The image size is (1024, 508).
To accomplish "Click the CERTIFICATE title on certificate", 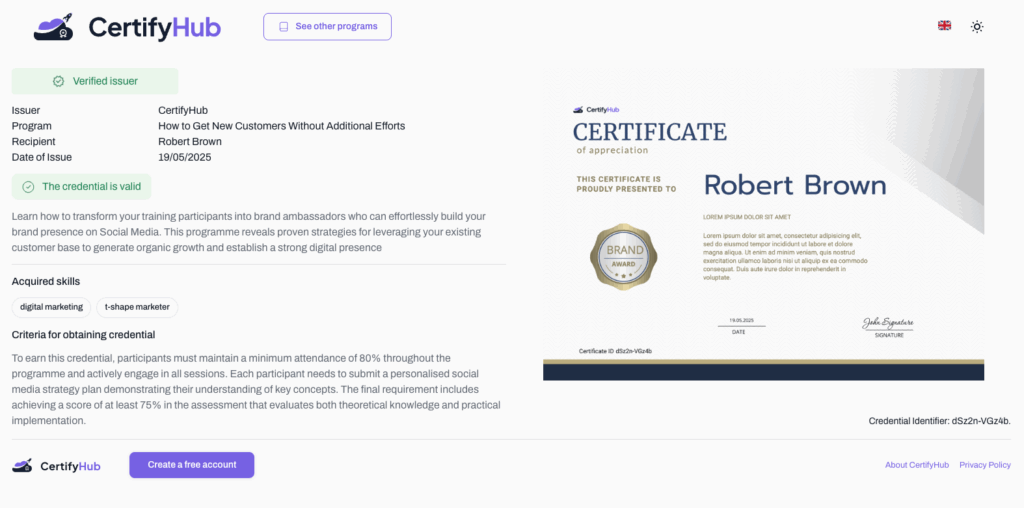I will coord(650,132).
